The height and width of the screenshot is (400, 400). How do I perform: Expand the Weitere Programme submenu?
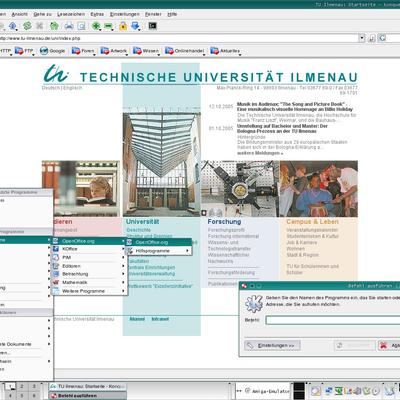click(x=89, y=291)
